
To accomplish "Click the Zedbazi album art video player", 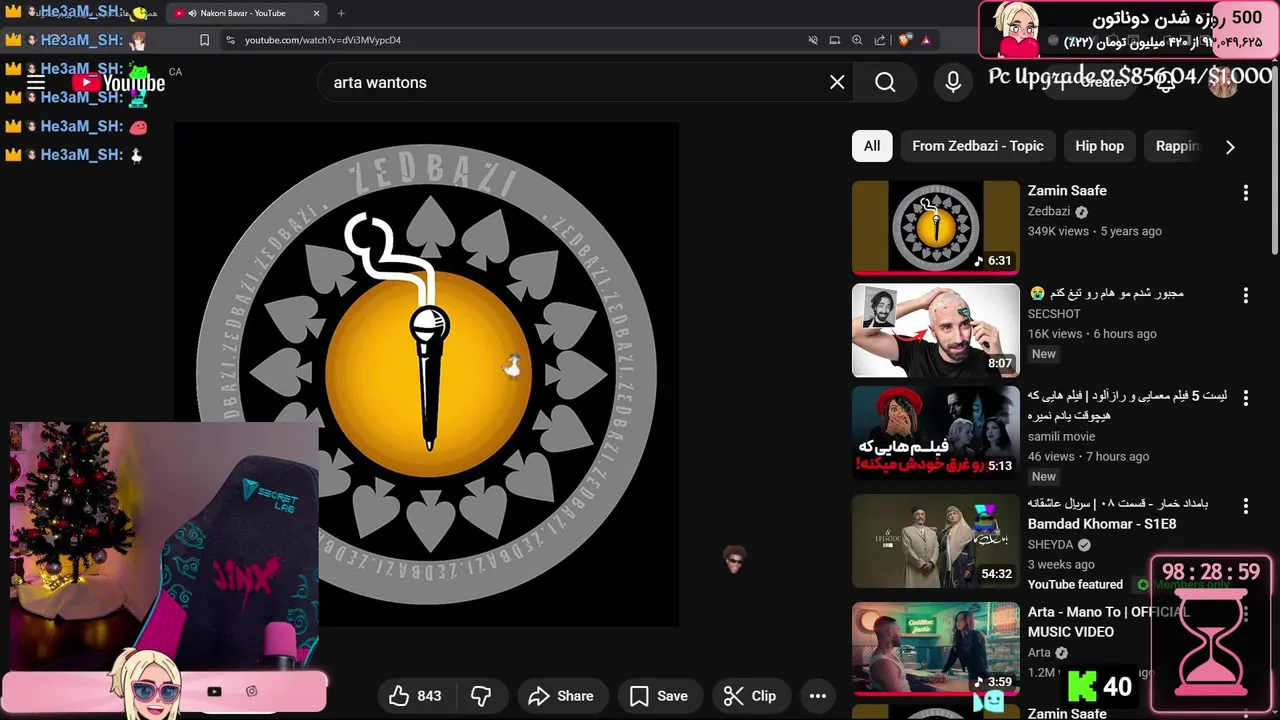I will pos(427,374).
